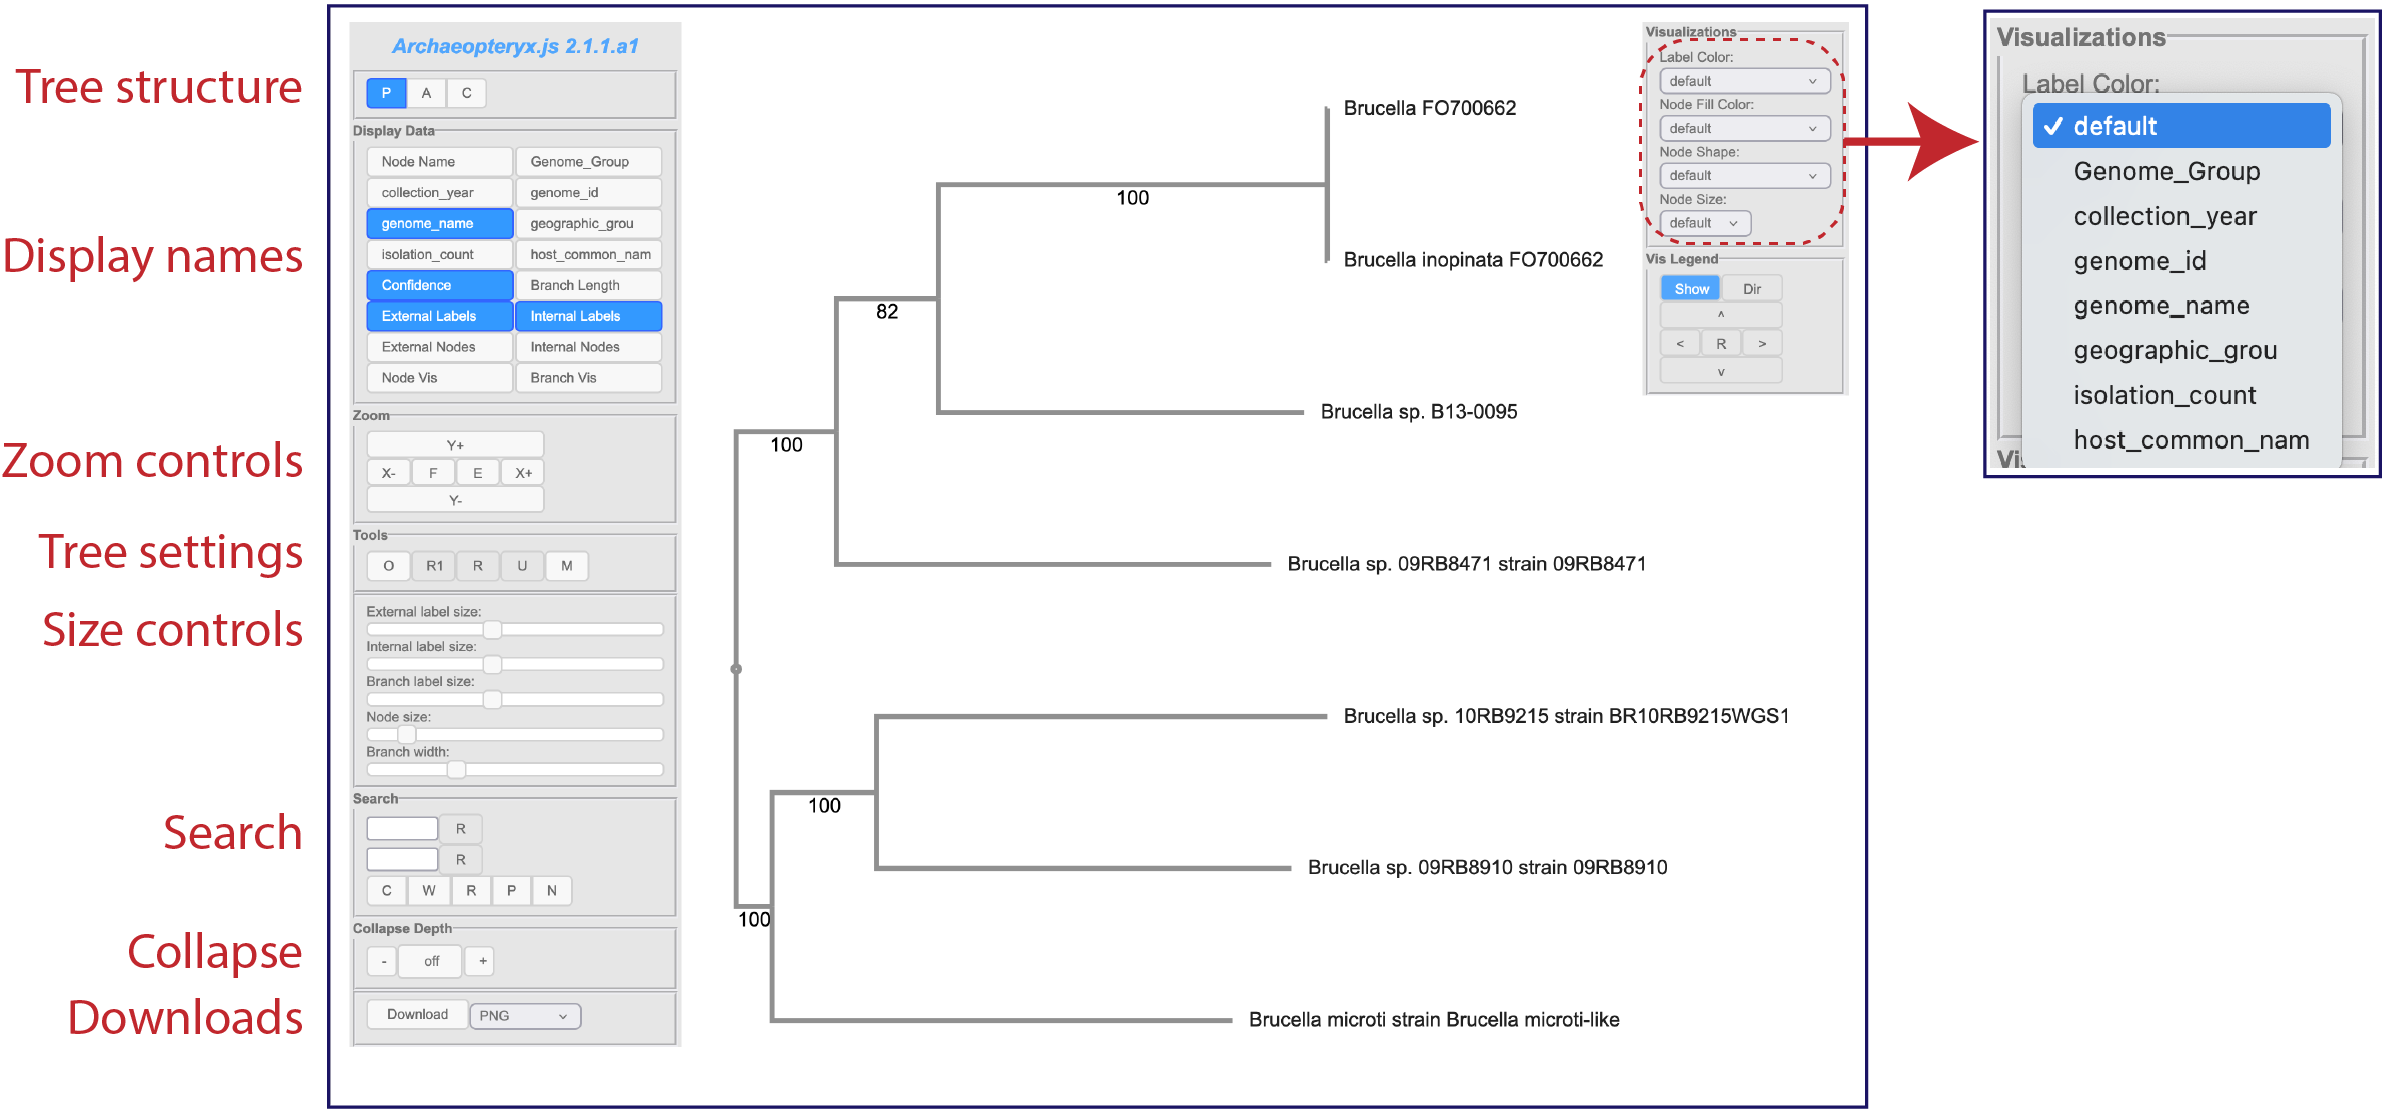Increase collapse depth with plus button

pyautogui.click(x=483, y=961)
